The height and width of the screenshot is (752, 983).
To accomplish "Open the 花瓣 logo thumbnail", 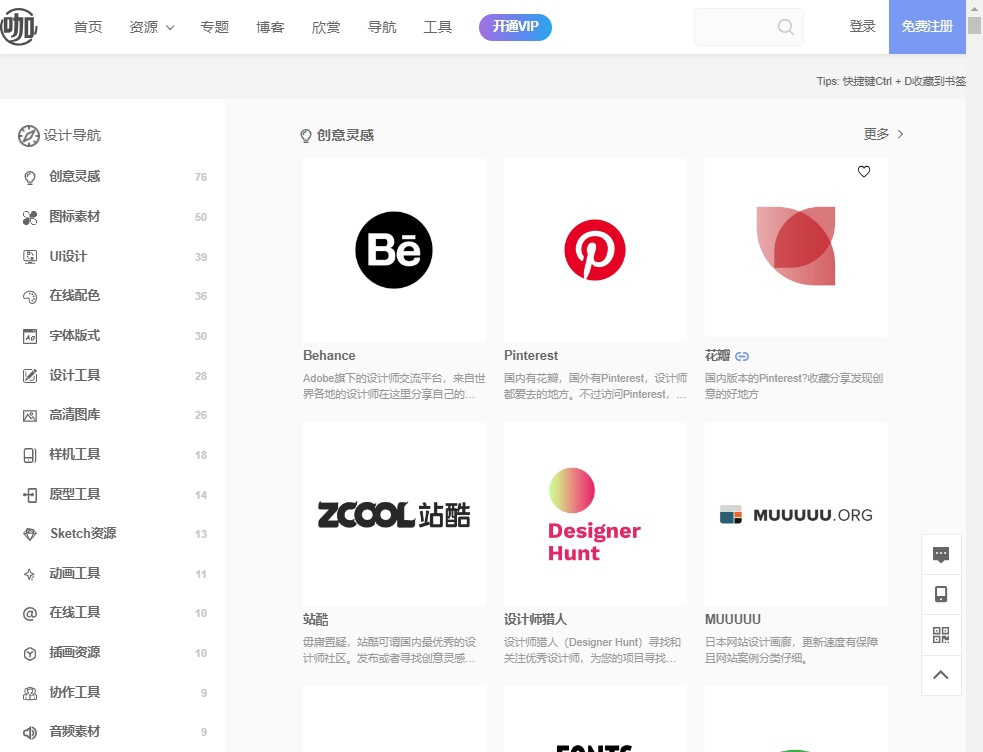I will [796, 247].
